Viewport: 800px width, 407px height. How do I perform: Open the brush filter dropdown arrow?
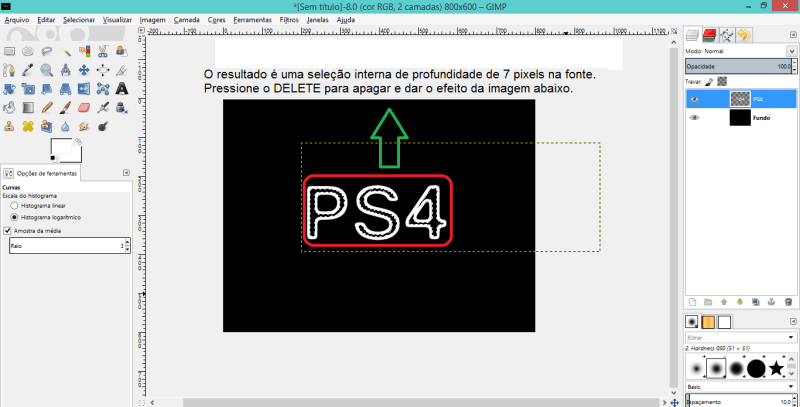point(791,338)
